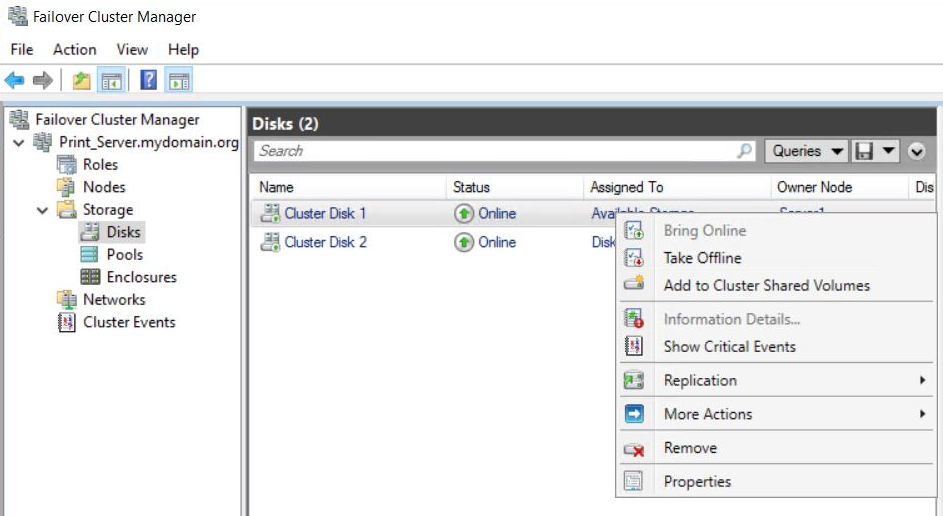Select Cluster Events in the tree
The image size is (943, 516).
129,322
